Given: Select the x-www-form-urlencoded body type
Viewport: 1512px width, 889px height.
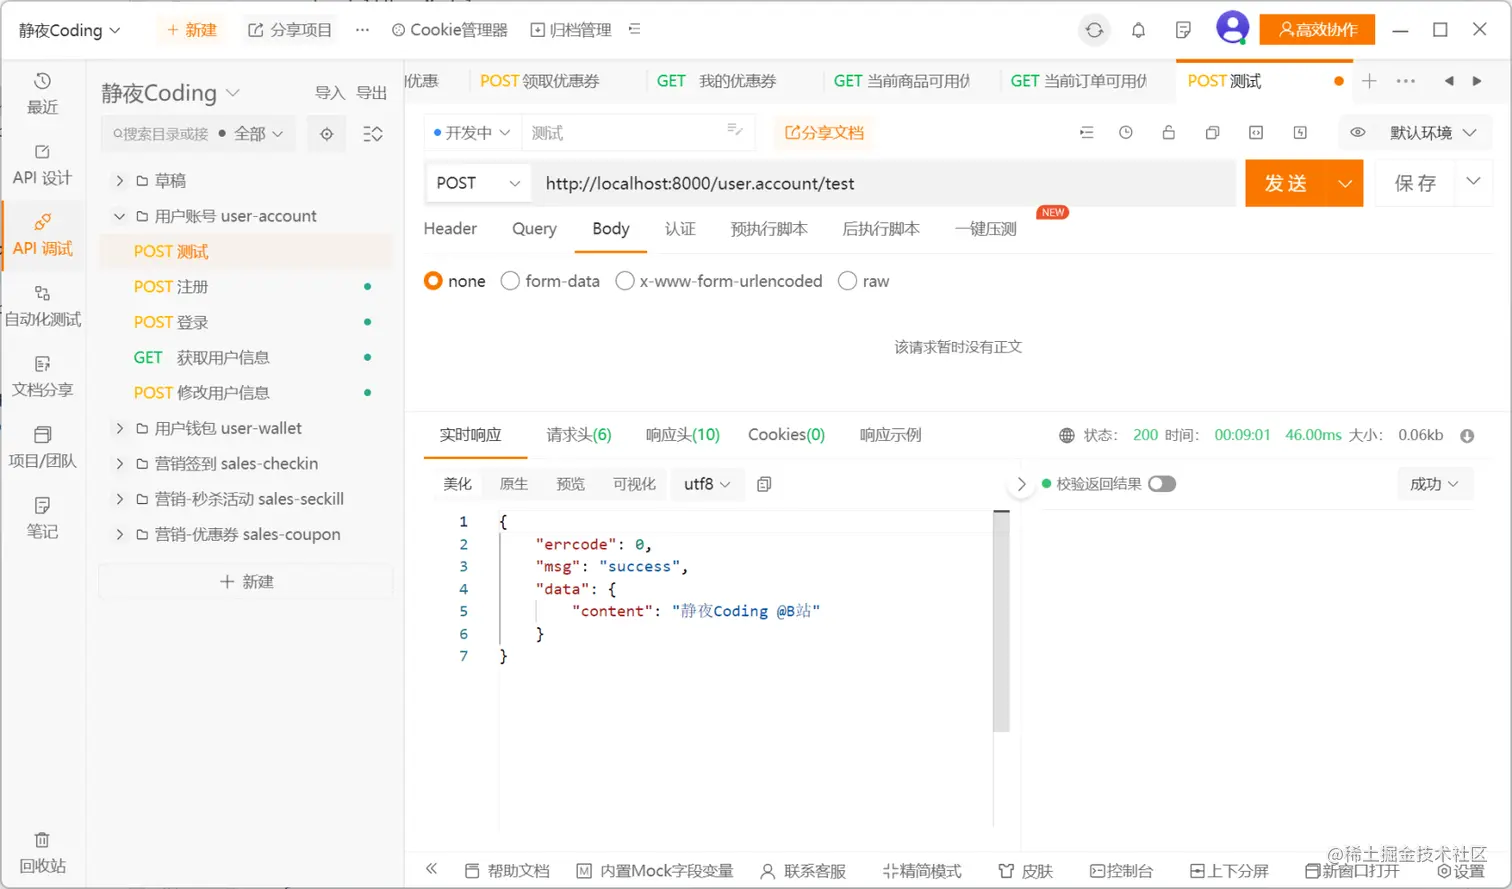Looking at the screenshot, I should [x=719, y=281].
